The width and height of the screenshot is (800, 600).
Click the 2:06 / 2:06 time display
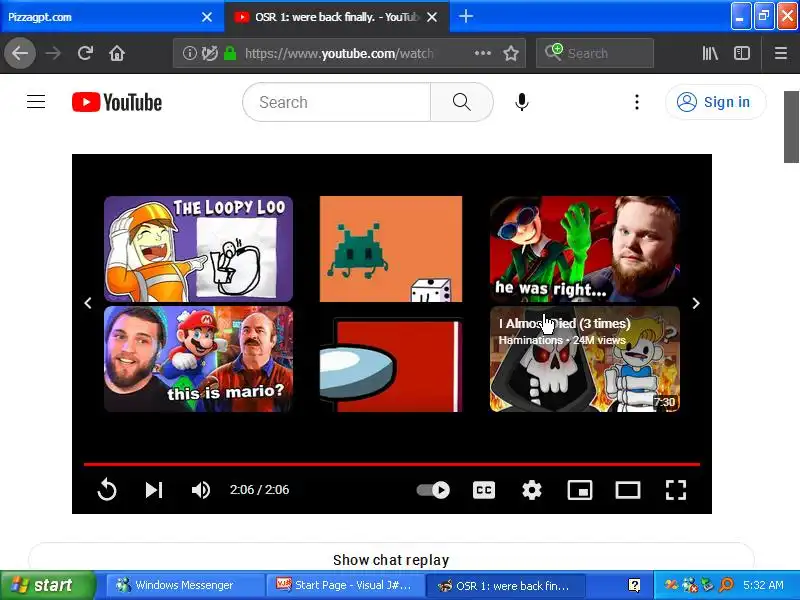click(x=259, y=490)
